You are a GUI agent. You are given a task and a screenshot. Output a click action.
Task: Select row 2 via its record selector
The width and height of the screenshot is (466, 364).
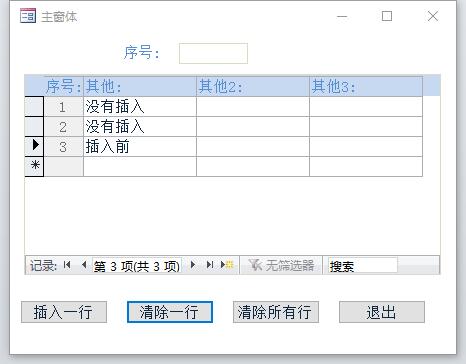[34, 126]
